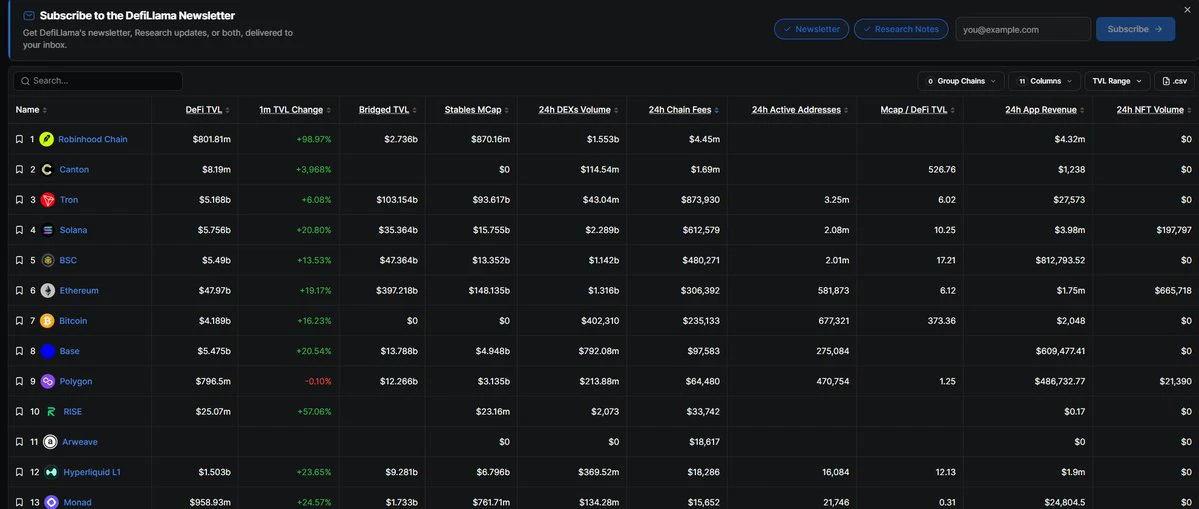
Task: Bookmark the Solana row
Action: click(20, 230)
